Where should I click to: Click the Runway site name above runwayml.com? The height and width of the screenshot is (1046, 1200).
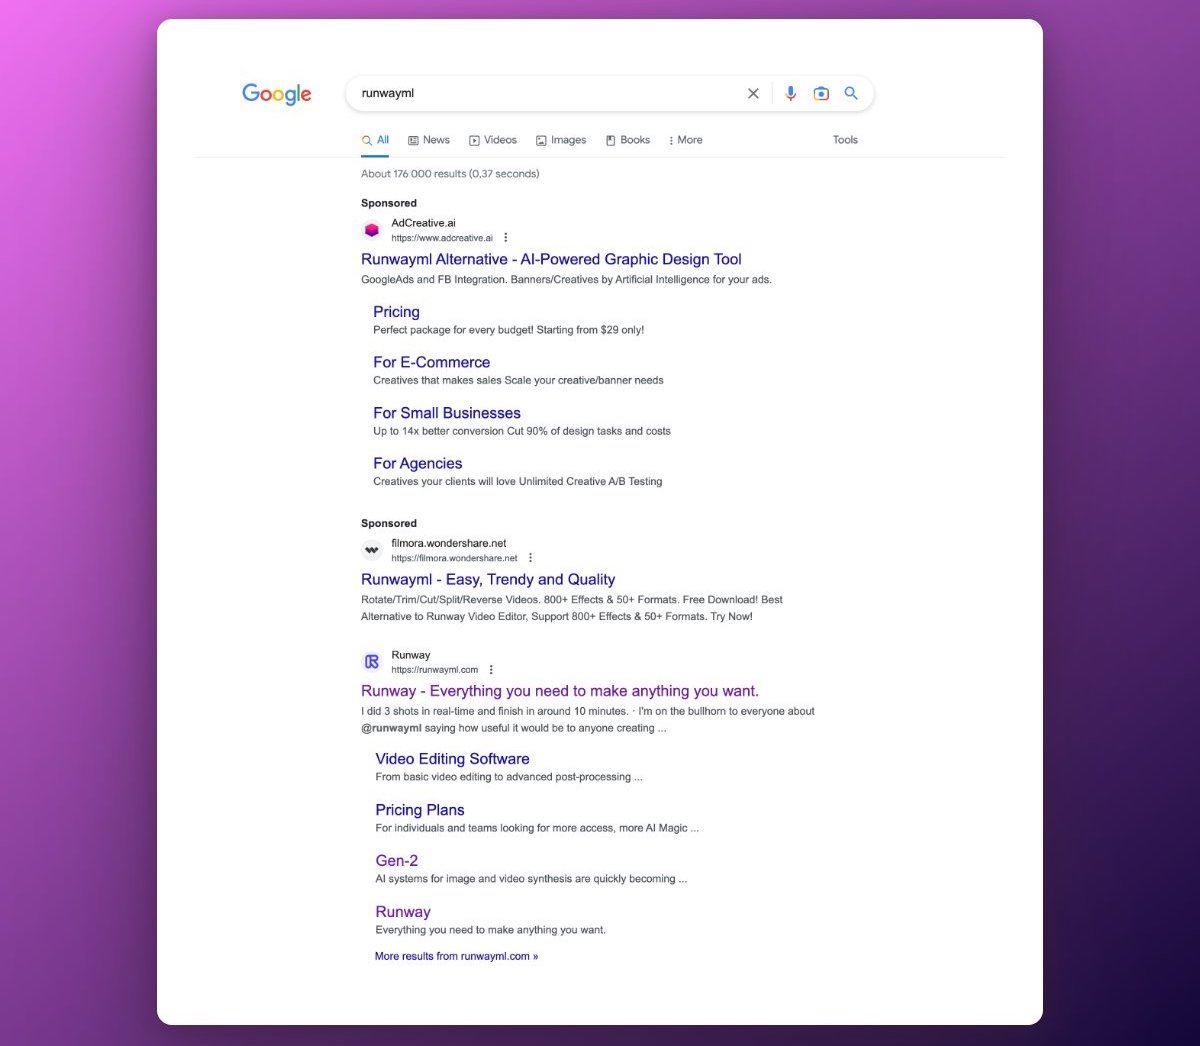[x=411, y=655]
